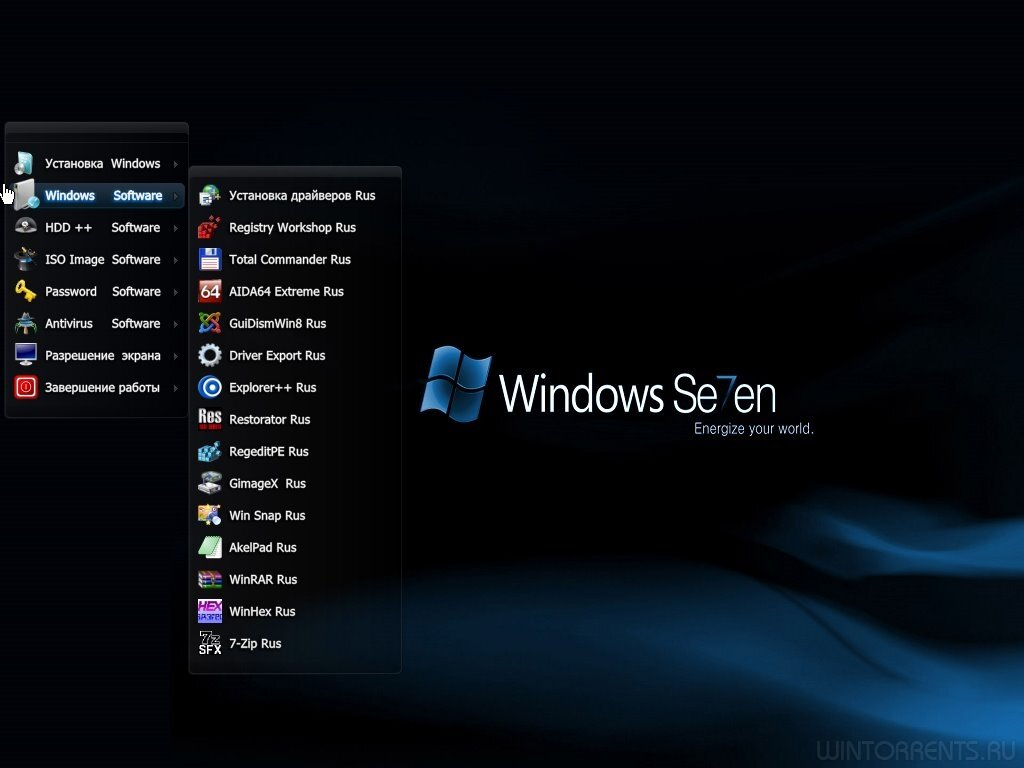Click the WinHex HEX icon
The image size is (1024, 768).
click(210, 611)
